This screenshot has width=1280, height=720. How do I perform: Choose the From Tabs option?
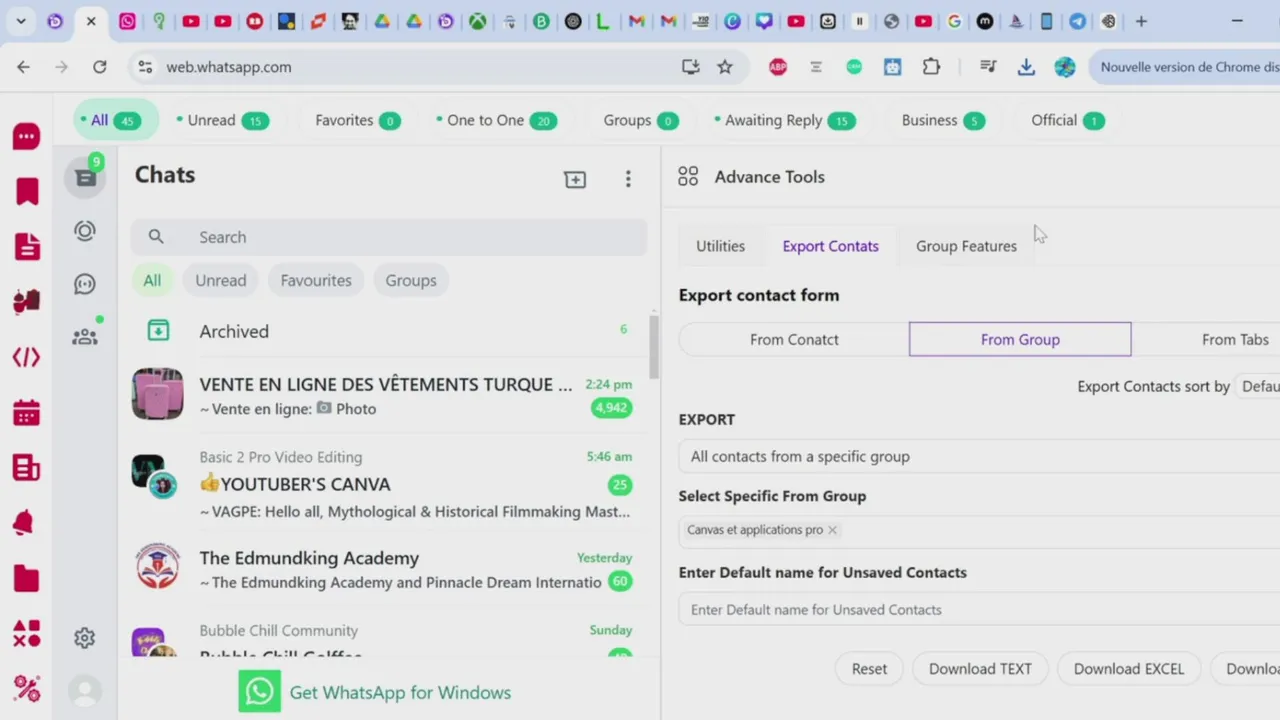coord(1235,339)
